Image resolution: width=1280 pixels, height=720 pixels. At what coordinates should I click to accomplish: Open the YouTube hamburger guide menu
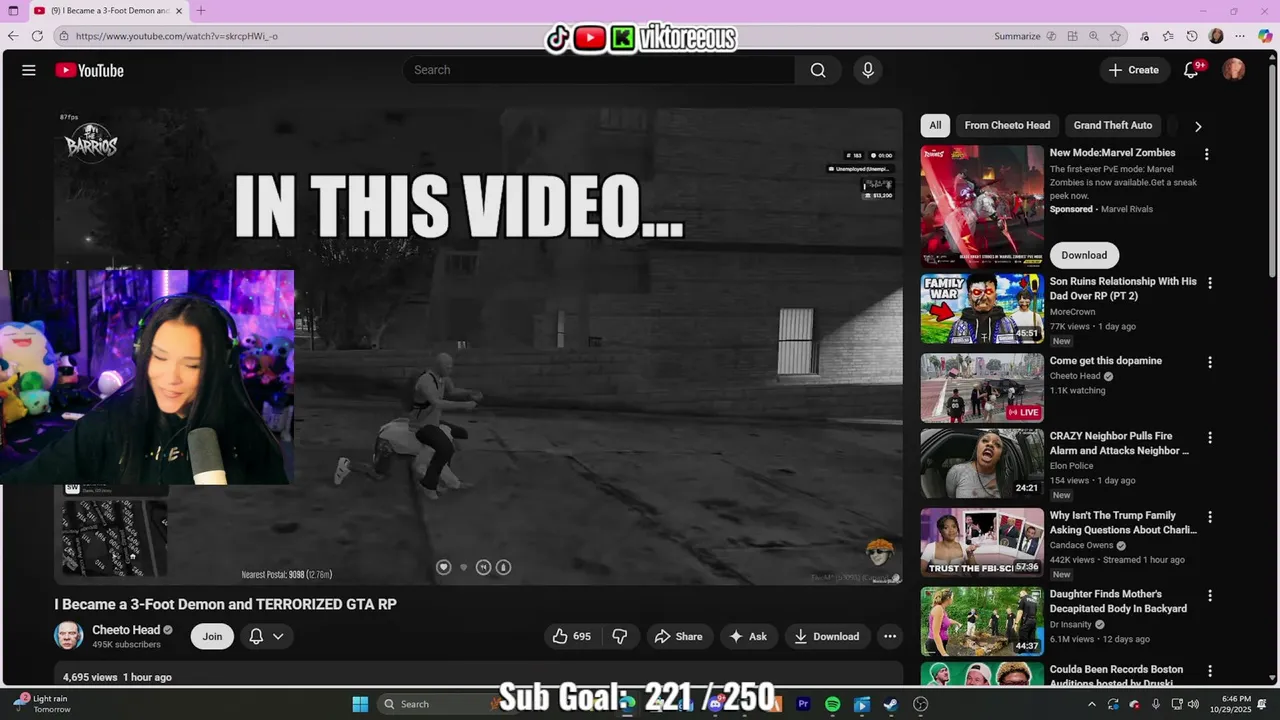coord(29,70)
